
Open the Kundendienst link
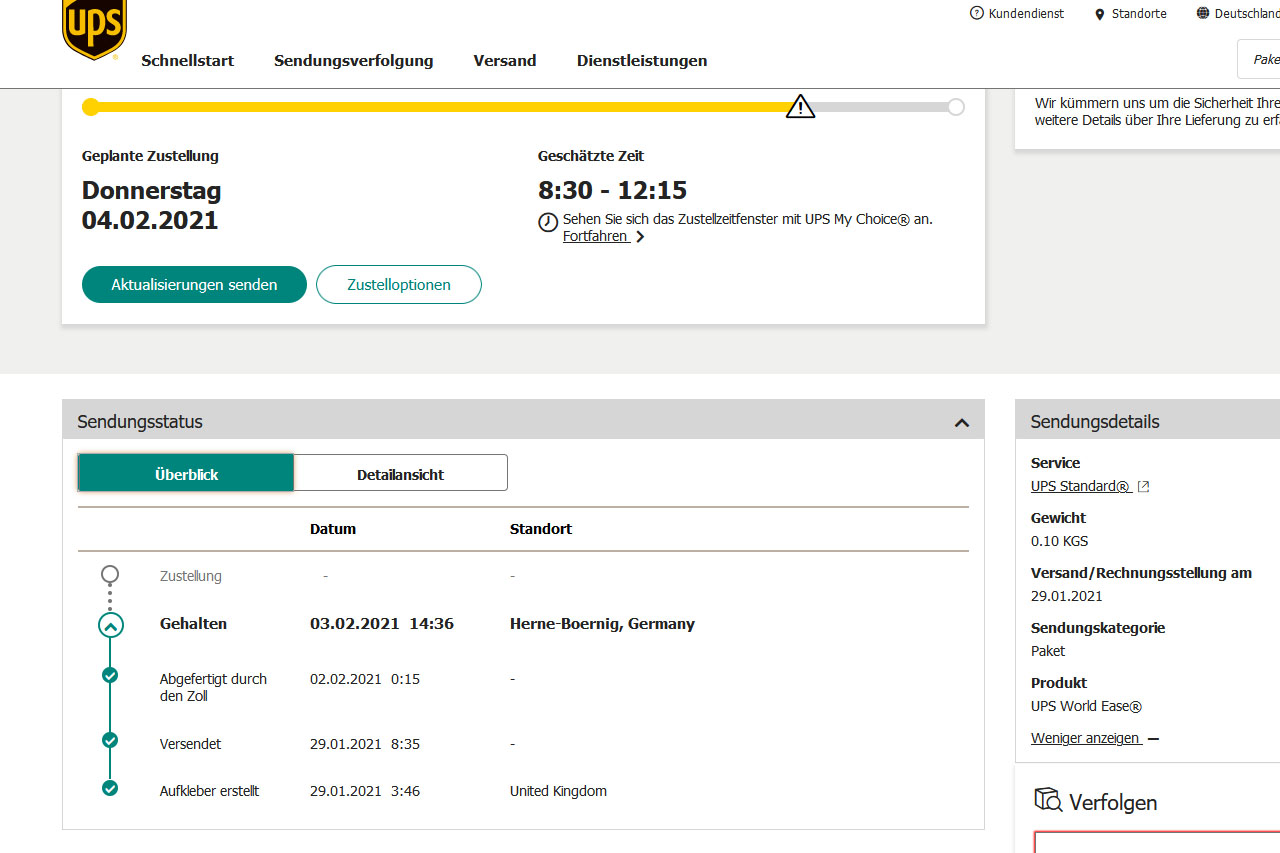tap(1026, 14)
